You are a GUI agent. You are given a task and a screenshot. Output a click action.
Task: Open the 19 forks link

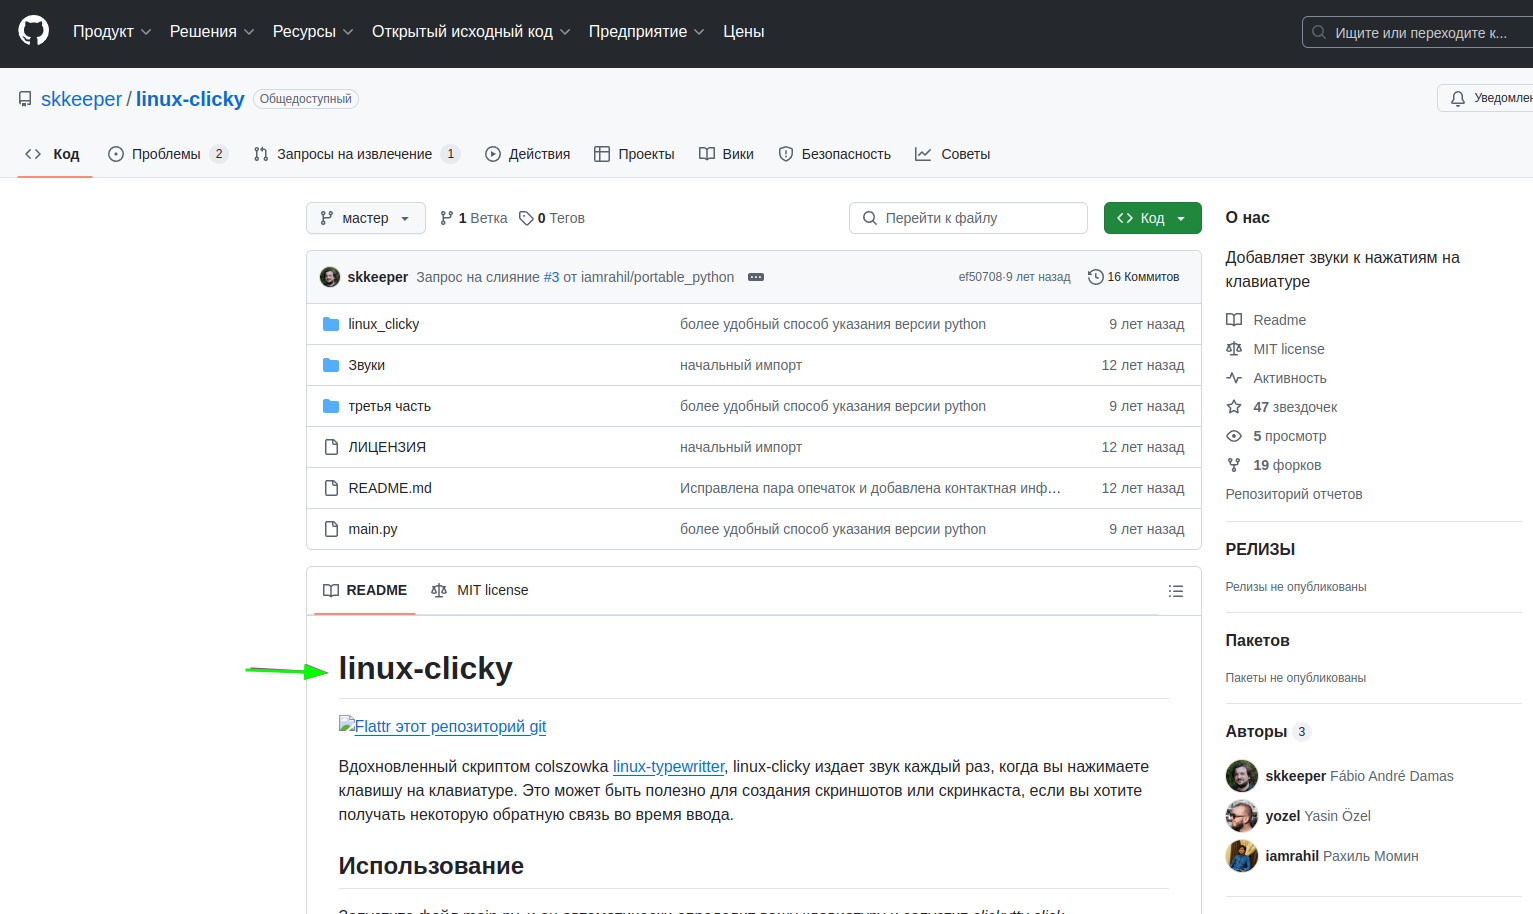click(1286, 465)
